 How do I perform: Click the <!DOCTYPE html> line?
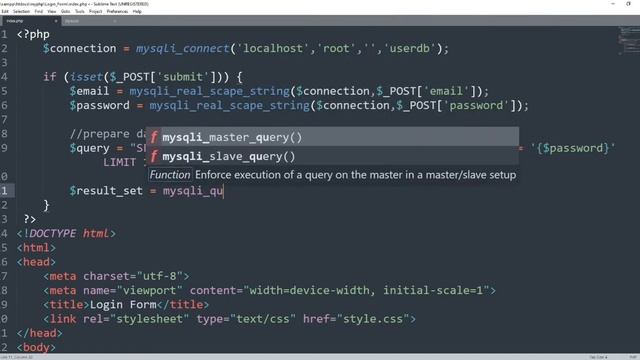point(66,233)
